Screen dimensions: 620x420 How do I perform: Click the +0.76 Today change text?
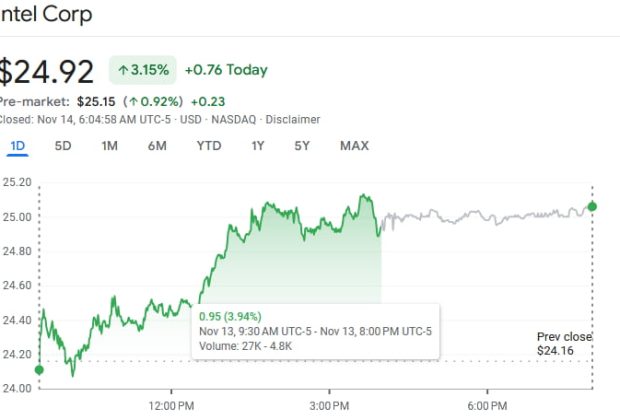point(225,70)
